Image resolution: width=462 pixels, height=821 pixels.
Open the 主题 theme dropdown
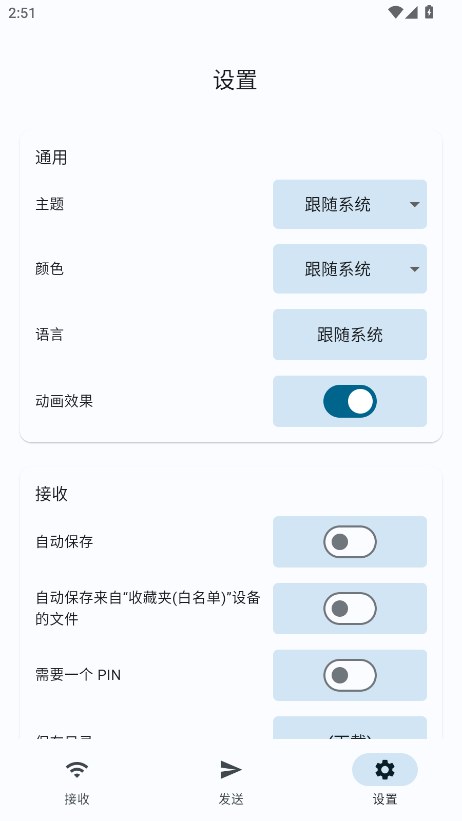pyautogui.click(x=350, y=204)
